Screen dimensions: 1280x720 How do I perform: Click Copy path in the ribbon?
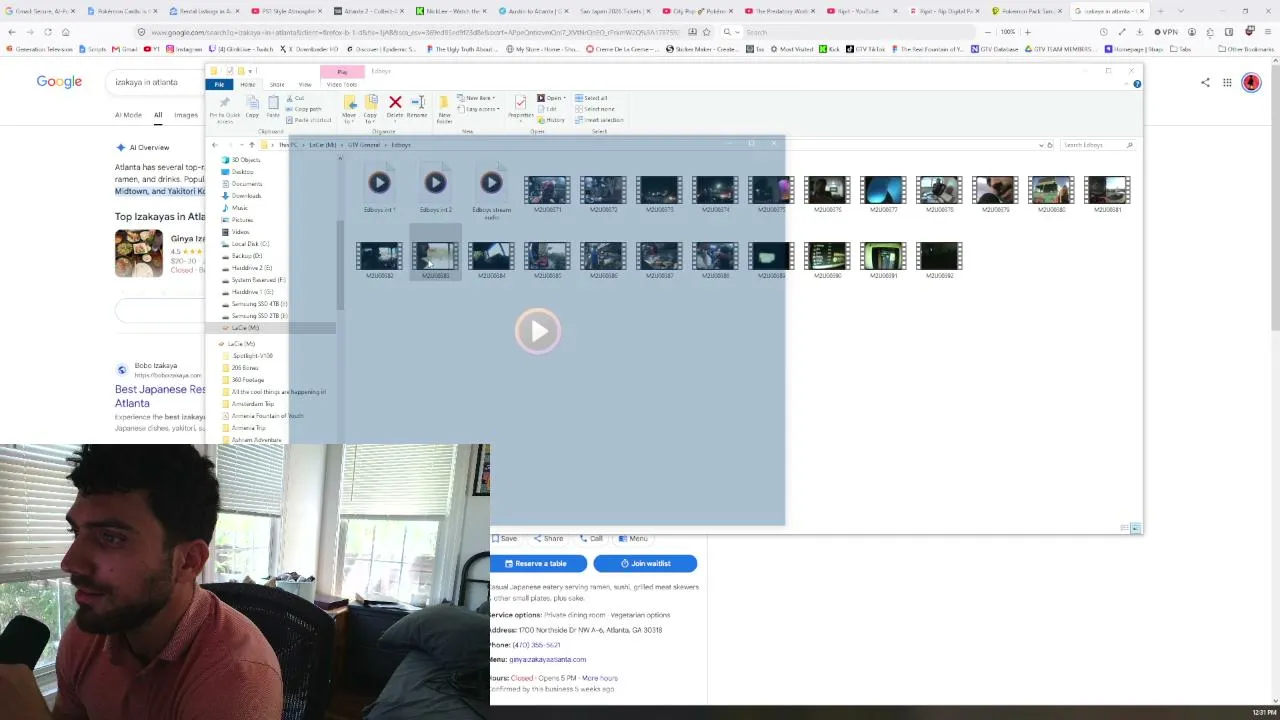click(x=304, y=109)
